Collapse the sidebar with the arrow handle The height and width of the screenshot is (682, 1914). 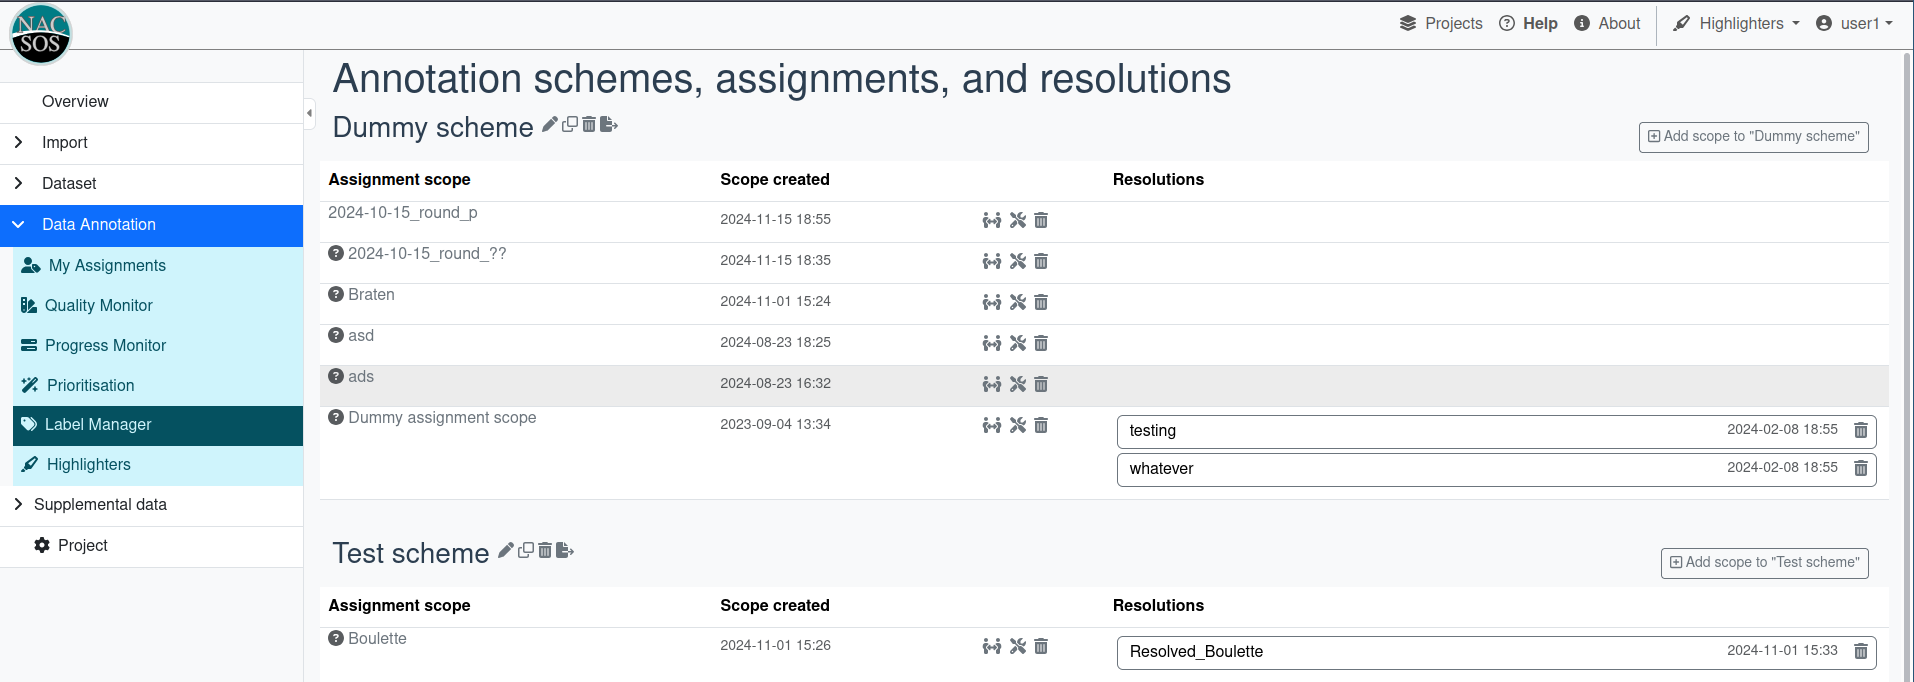click(x=309, y=113)
